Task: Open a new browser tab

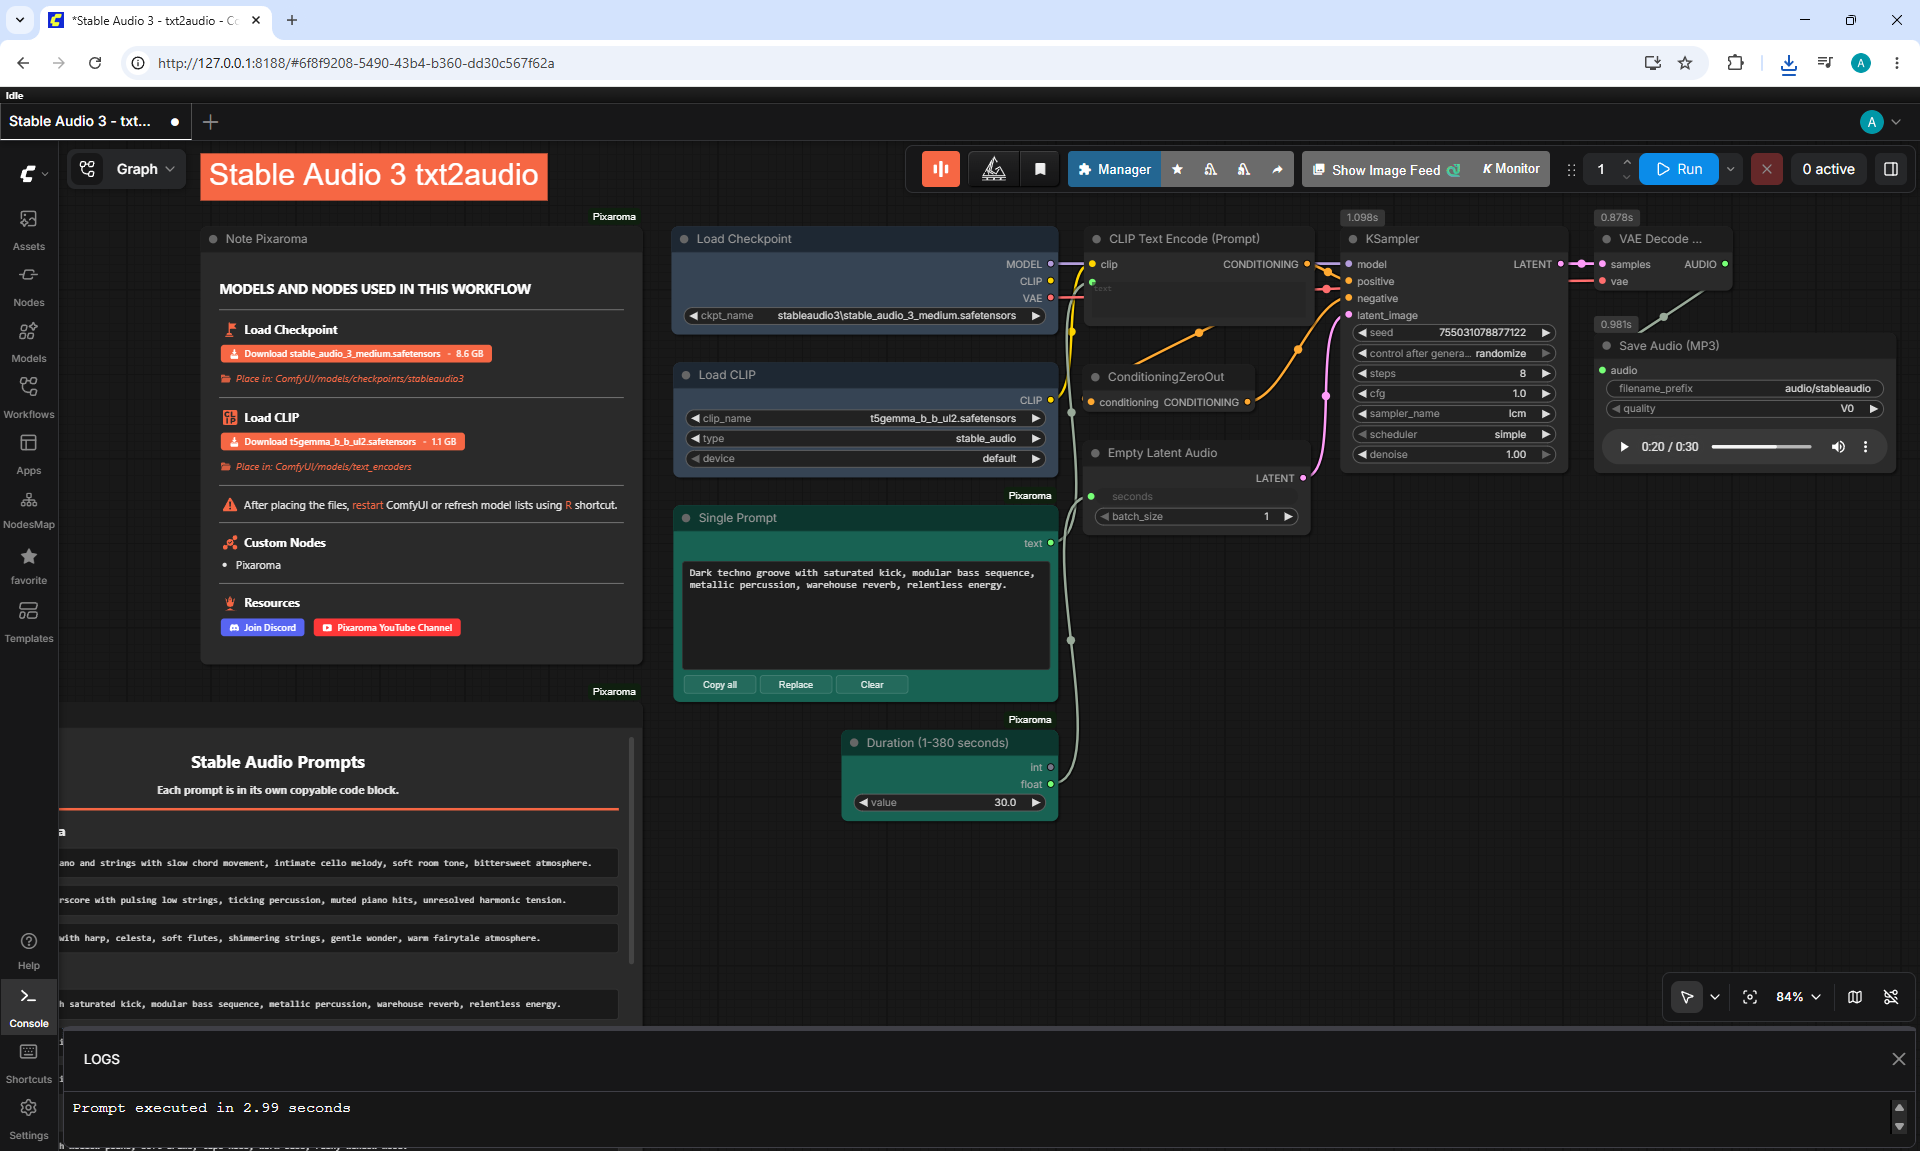Action: click(292, 20)
